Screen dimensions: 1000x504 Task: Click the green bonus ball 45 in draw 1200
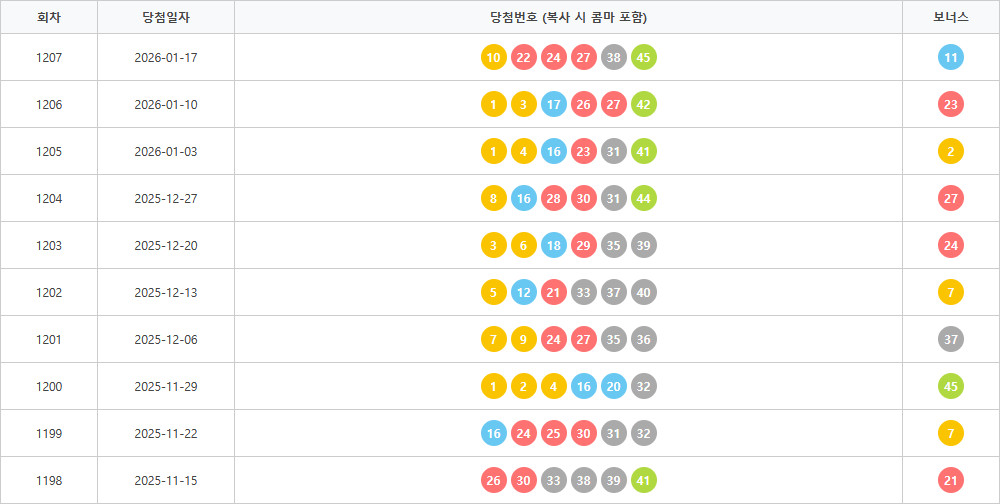(x=951, y=387)
